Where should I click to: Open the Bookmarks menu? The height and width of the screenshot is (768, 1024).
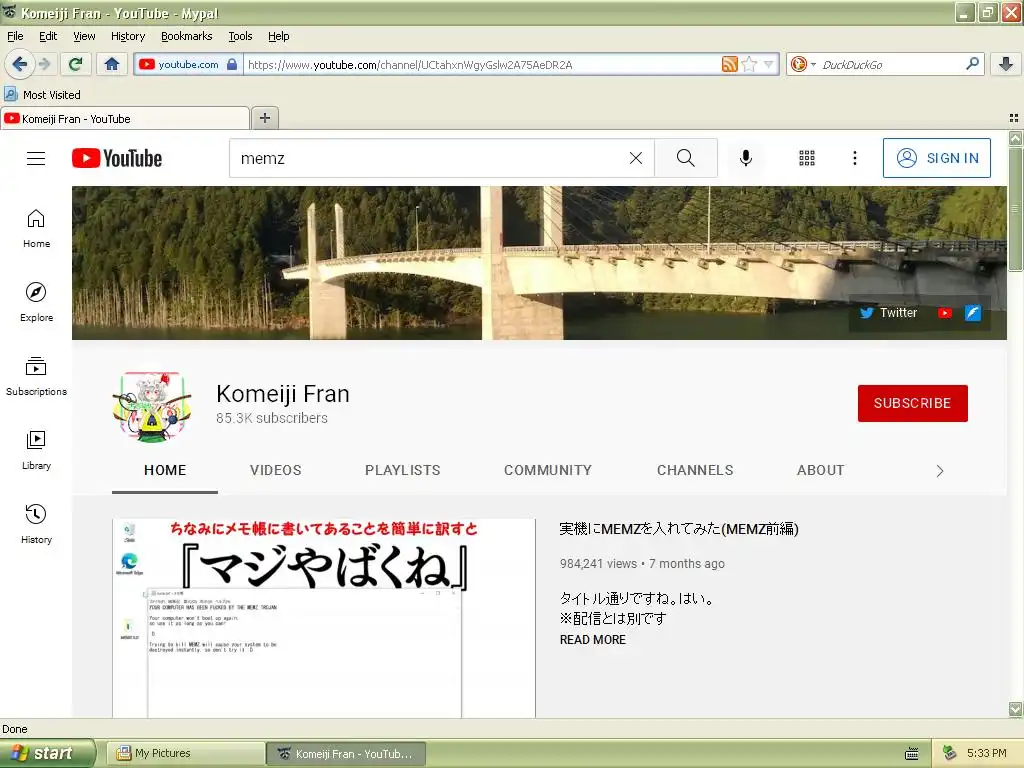[187, 36]
